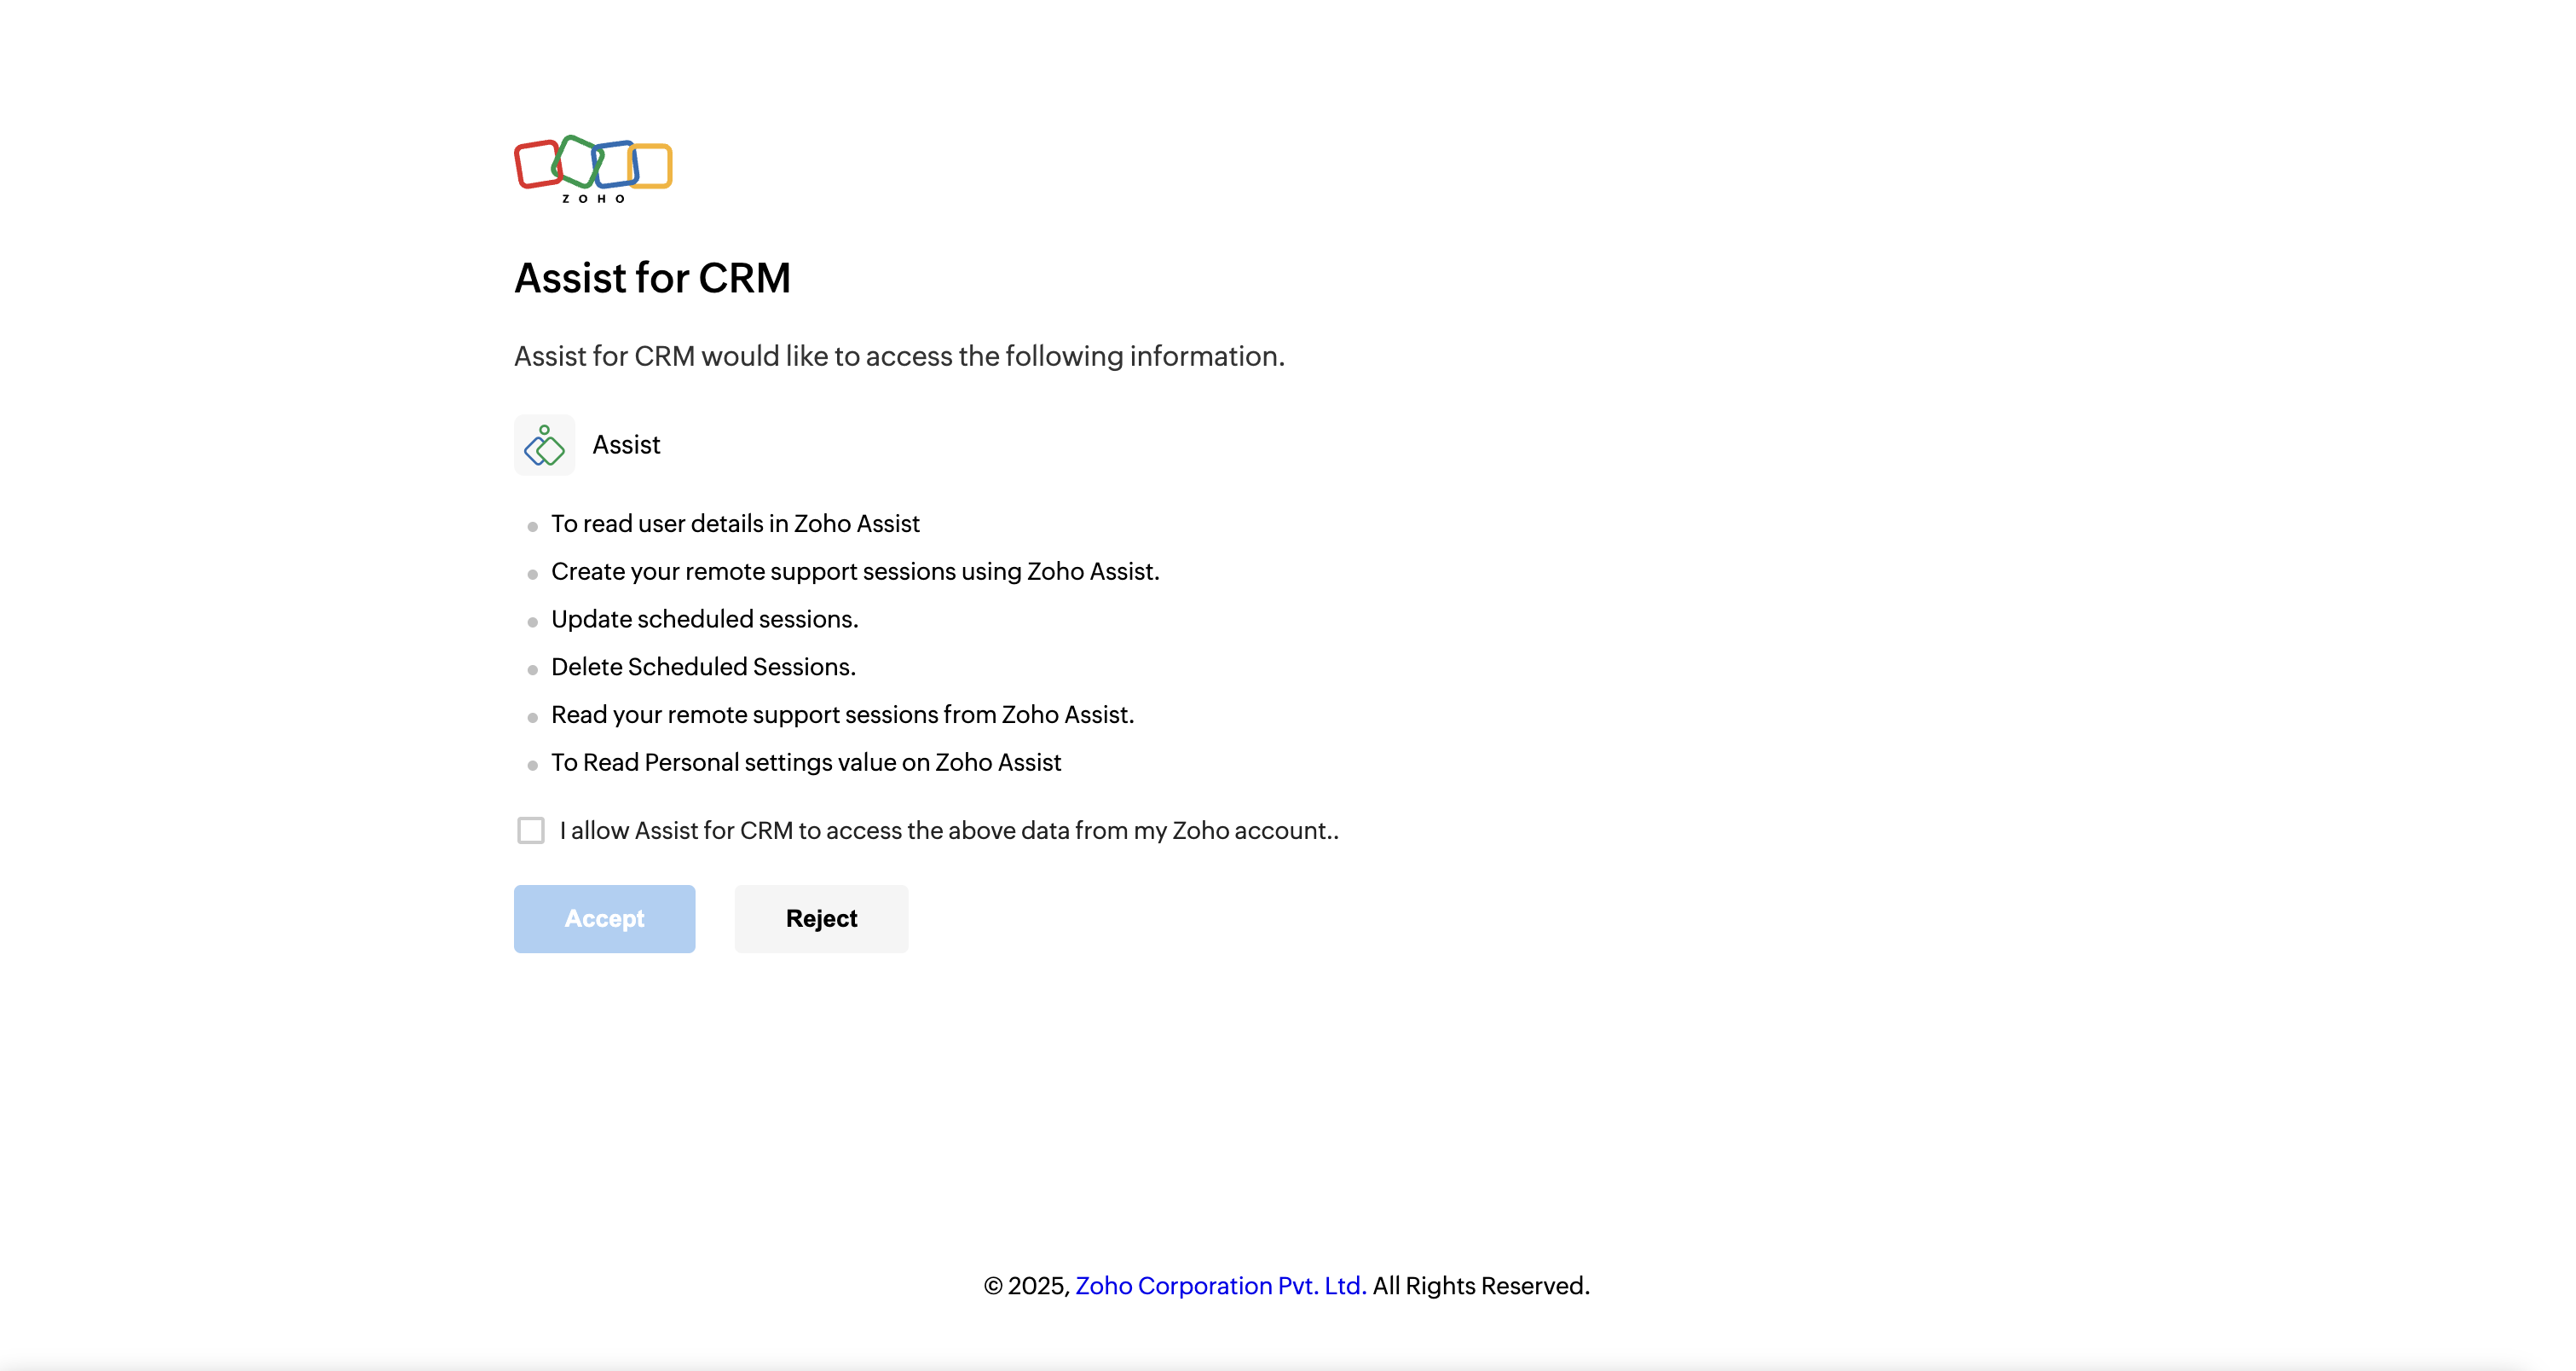Click the 'I allow Assist for CRM' label text
2576x1371 pixels.
(x=948, y=831)
